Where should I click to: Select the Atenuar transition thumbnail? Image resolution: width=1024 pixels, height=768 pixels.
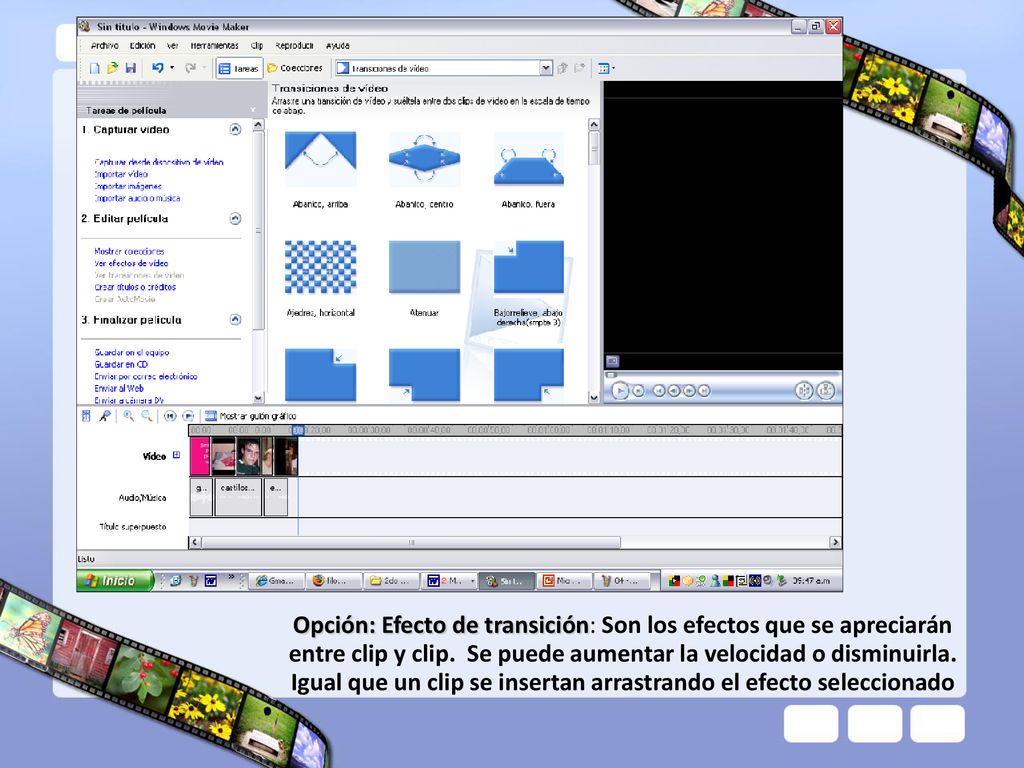coord(424,267)
